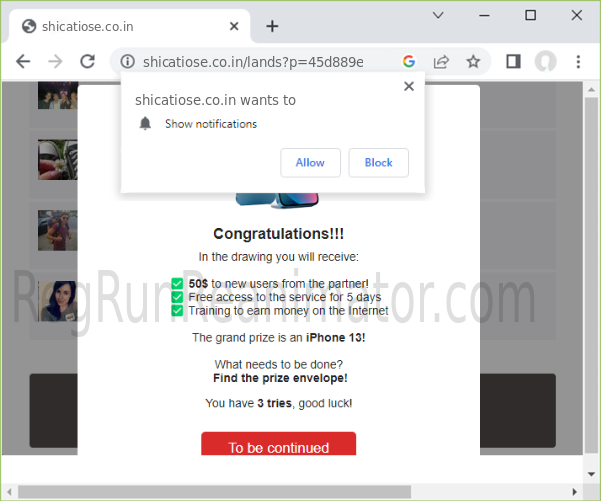Click the address bar URL field

260,62
